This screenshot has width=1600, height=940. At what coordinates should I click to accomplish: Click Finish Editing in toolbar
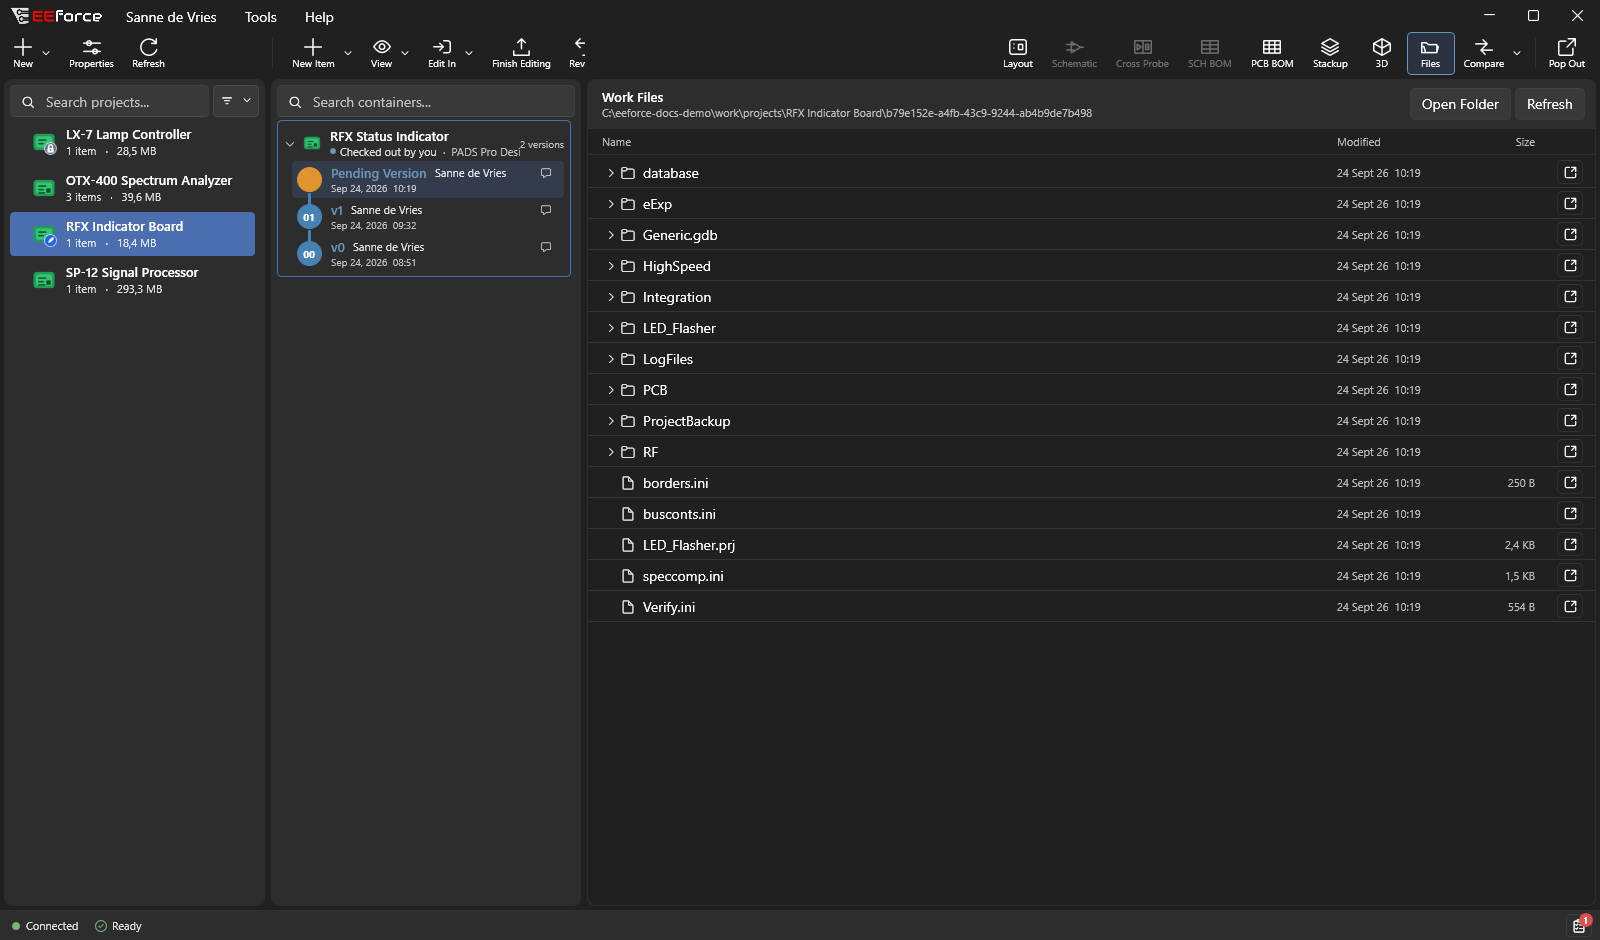(521, 53)
